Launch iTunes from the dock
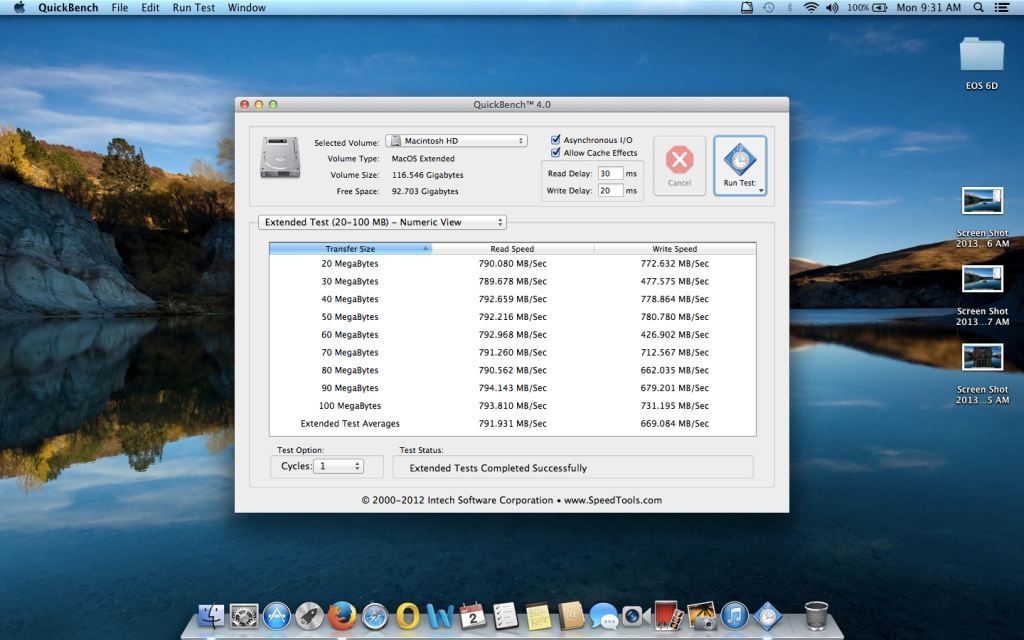The image size is (1024, 640). tap(735, 615)
